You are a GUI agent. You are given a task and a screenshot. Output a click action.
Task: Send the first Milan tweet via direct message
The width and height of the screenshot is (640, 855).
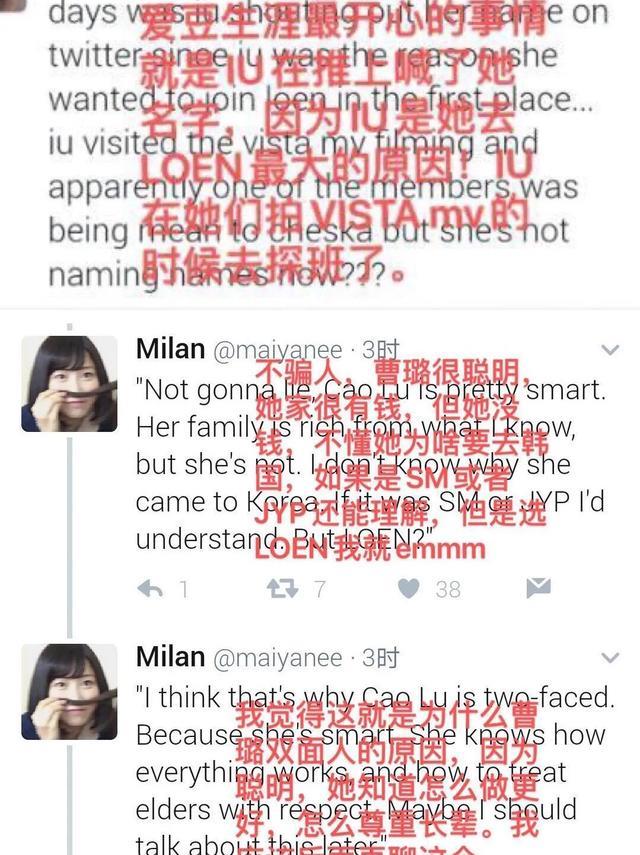(539, 588)
